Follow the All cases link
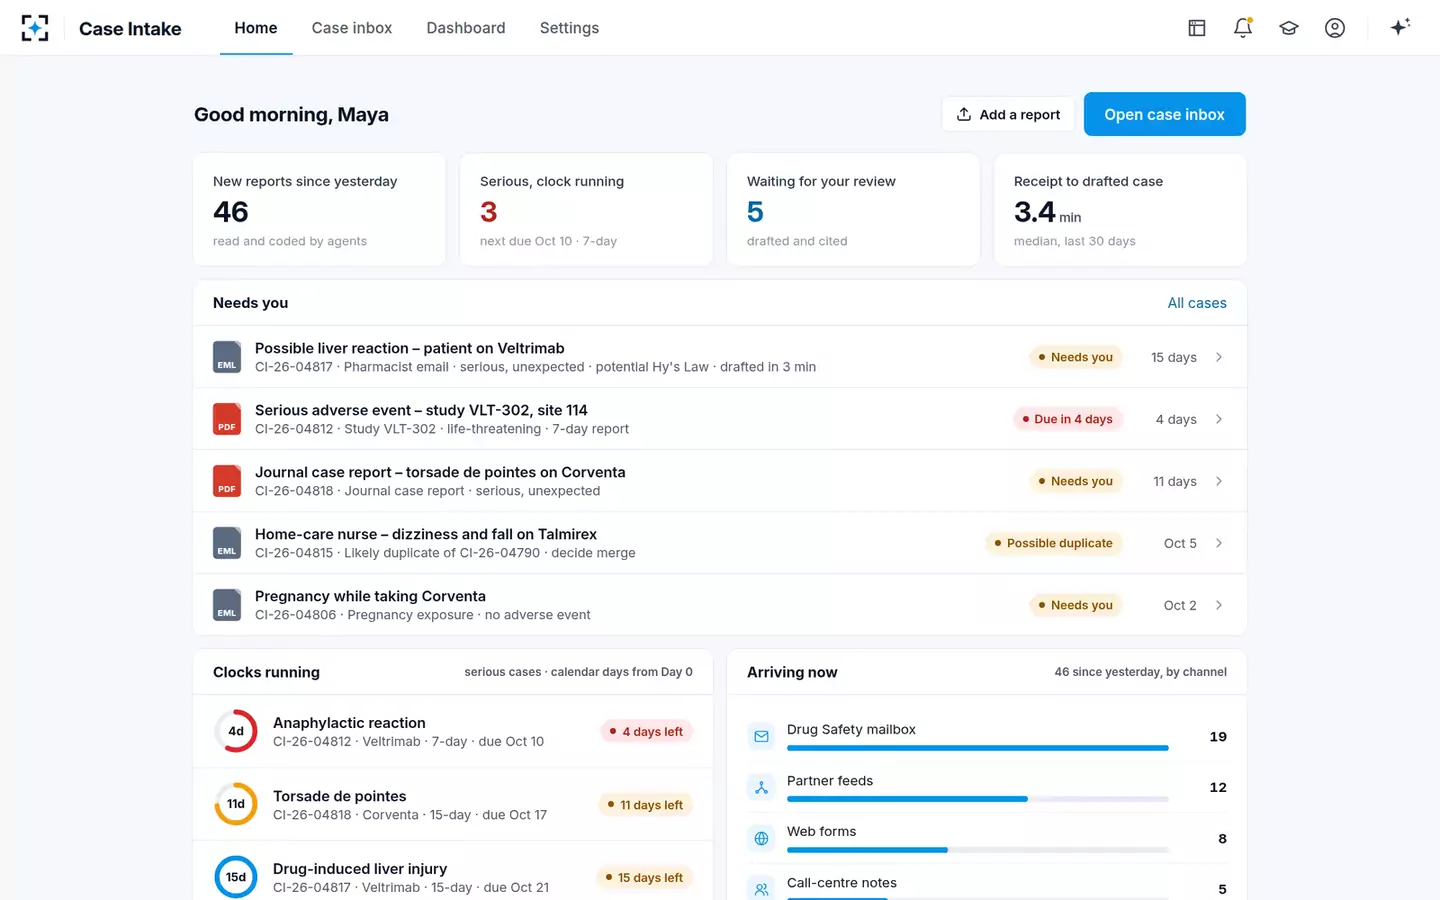Viewport: 1440px width, 900px height. tap(1197, 303)
